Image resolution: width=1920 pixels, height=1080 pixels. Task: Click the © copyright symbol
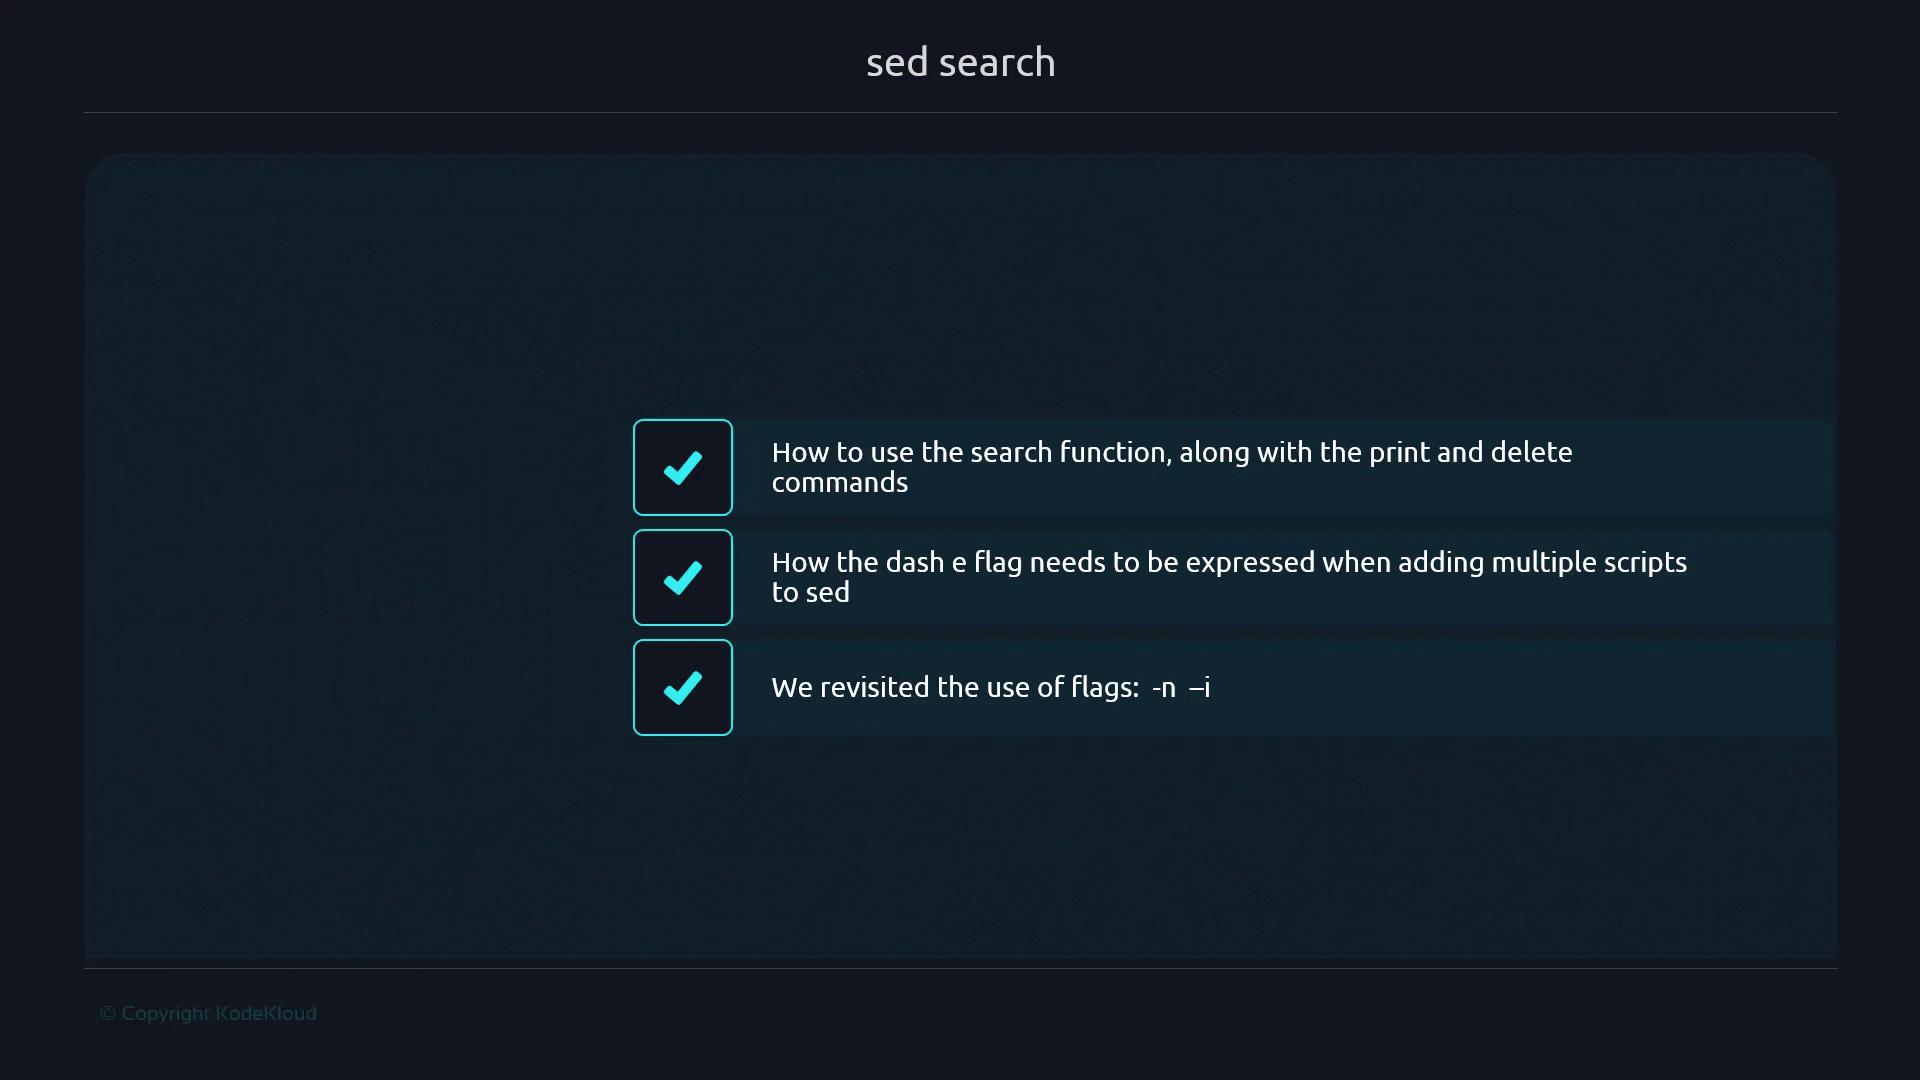tap(108, 1013)
